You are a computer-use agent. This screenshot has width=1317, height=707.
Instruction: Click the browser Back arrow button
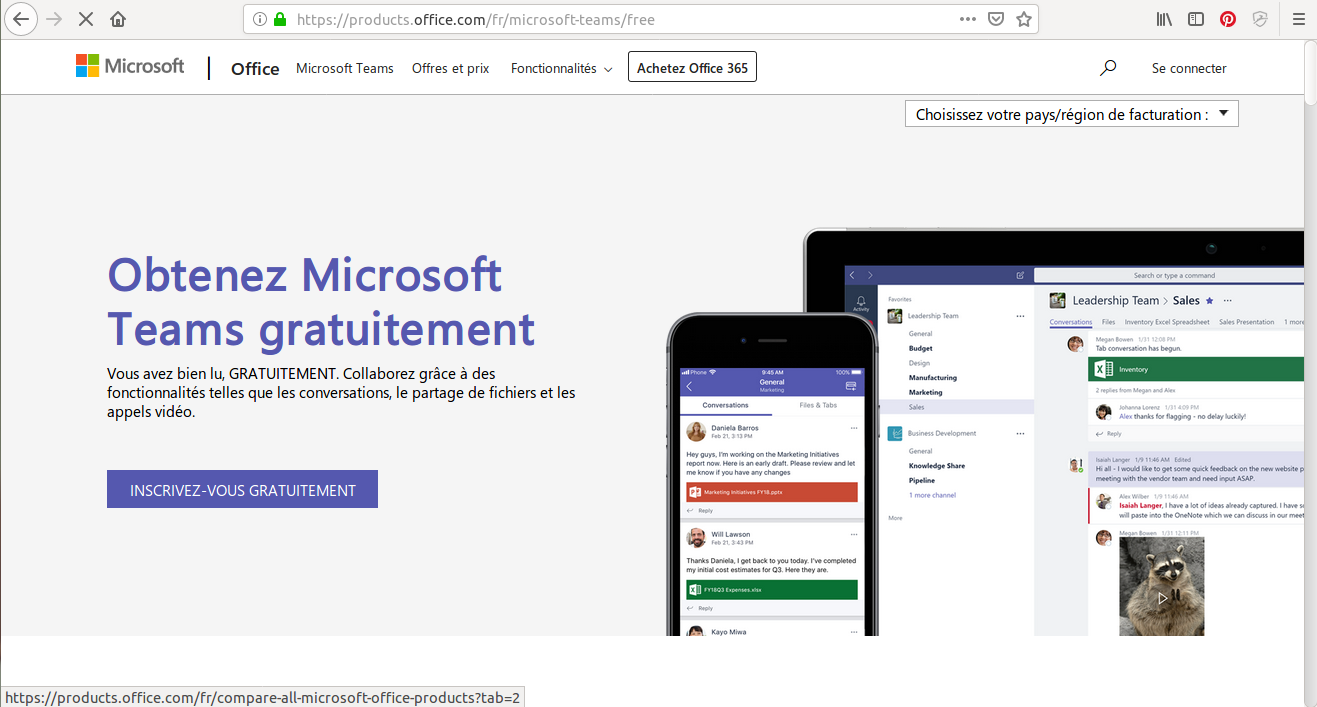[21, 19]
